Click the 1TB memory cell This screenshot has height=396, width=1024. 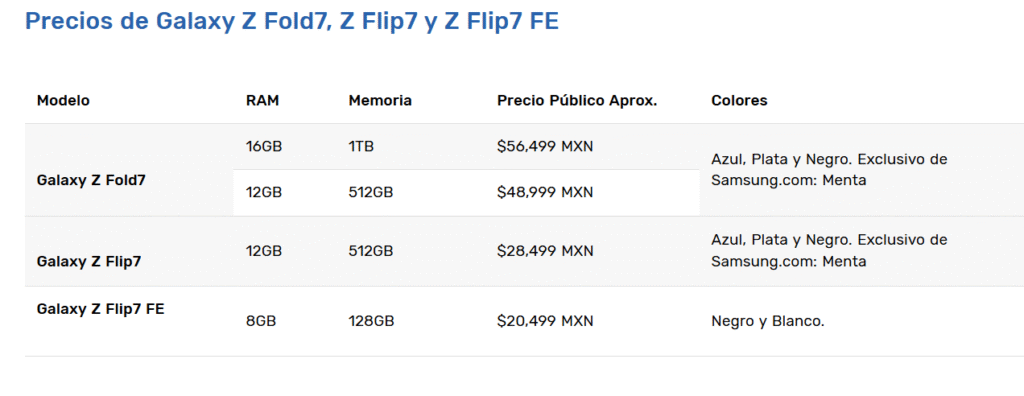point(361,146)
